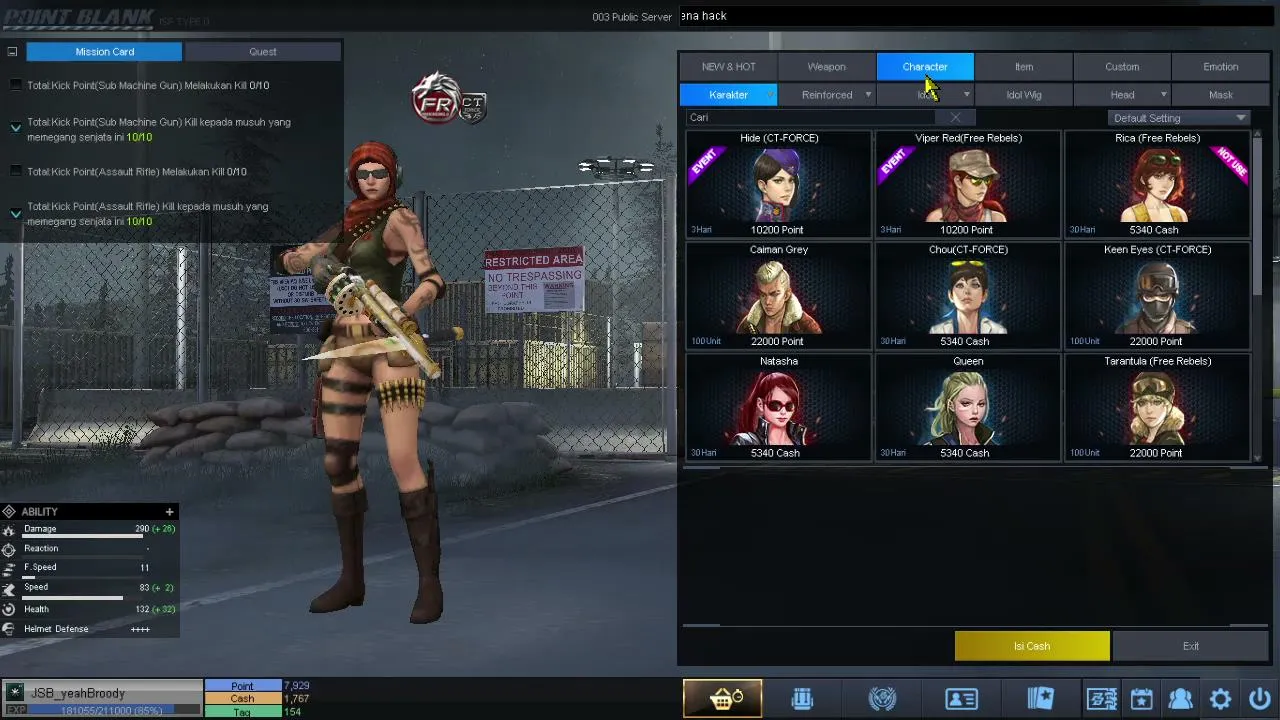Image resolution: width=1280 pixels, height=720 pixels.
Task: Toggle checkbox for Assault Rifle Melakukan Kill mission
Action: (15, 171)
